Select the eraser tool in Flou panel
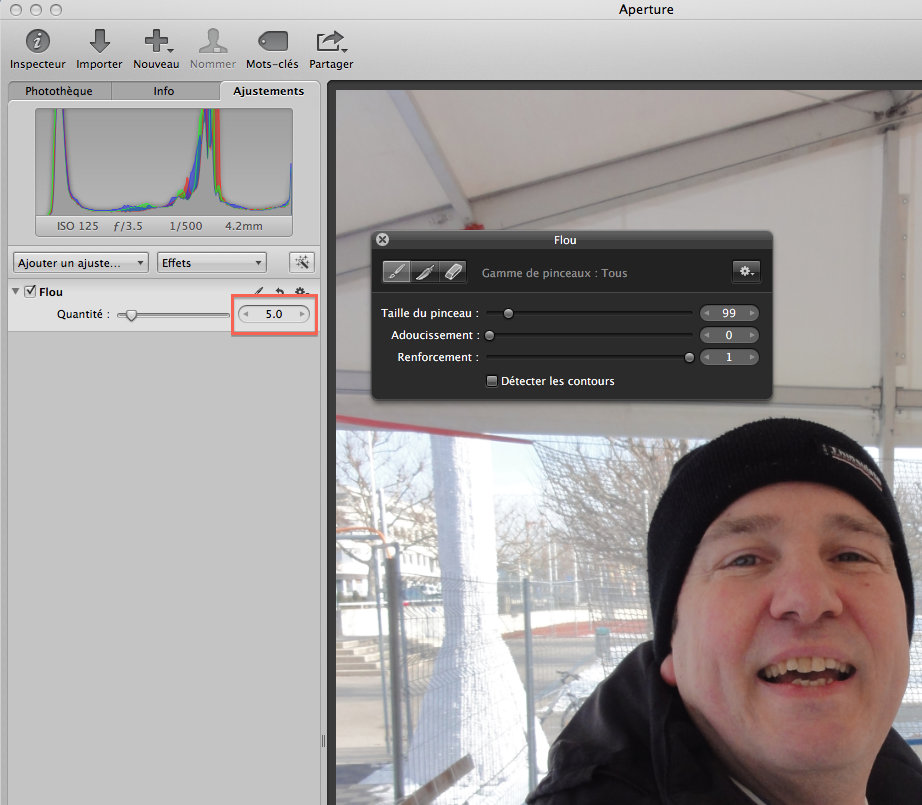Screen dimensions: 922x805 453,272
